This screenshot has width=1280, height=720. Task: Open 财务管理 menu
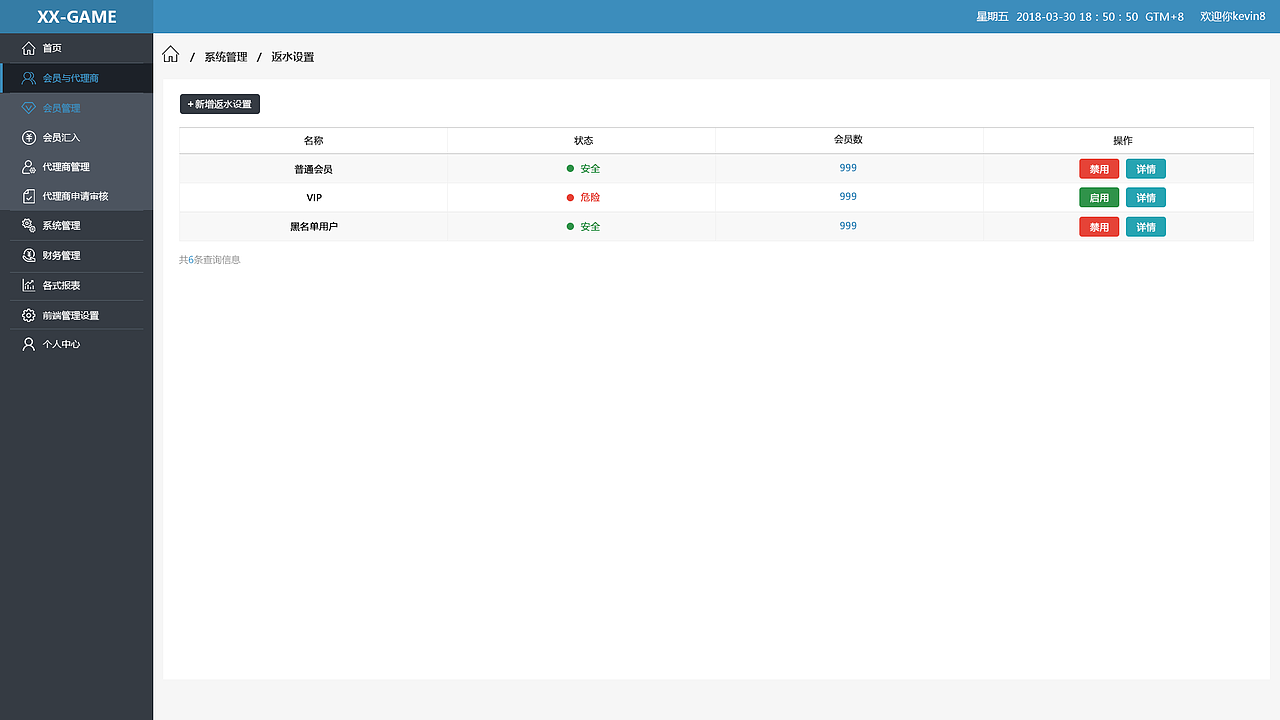(76, 256)
